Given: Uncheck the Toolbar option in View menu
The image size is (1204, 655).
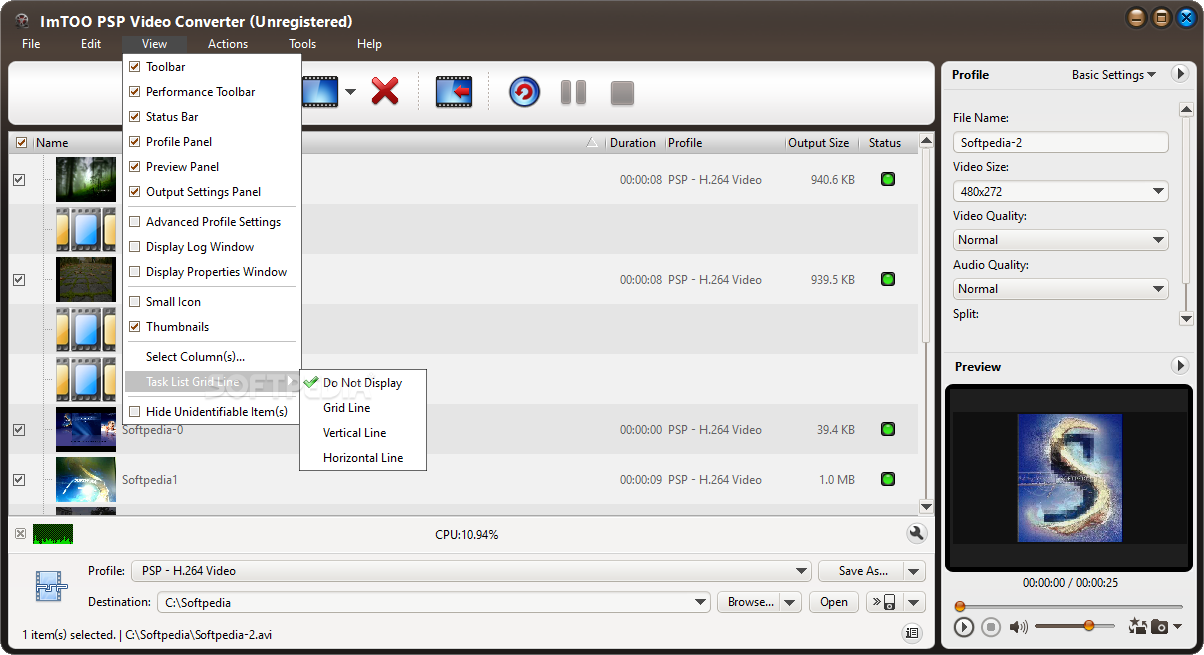Looking at the screenshot, I should (135, 67).
